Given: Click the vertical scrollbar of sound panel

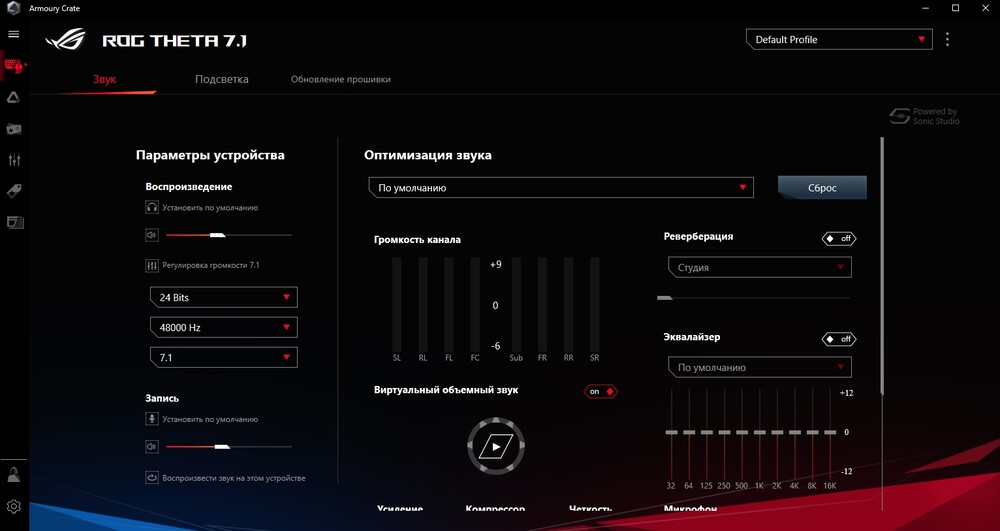Looking at the screenshot, I should click(883, 265).
